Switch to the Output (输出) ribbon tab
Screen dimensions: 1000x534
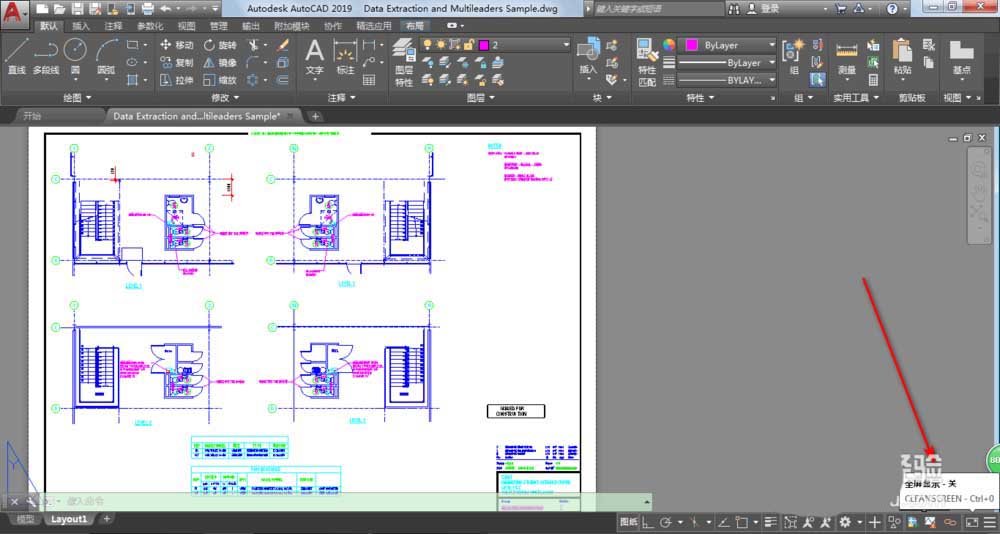(x=251, y=26)
